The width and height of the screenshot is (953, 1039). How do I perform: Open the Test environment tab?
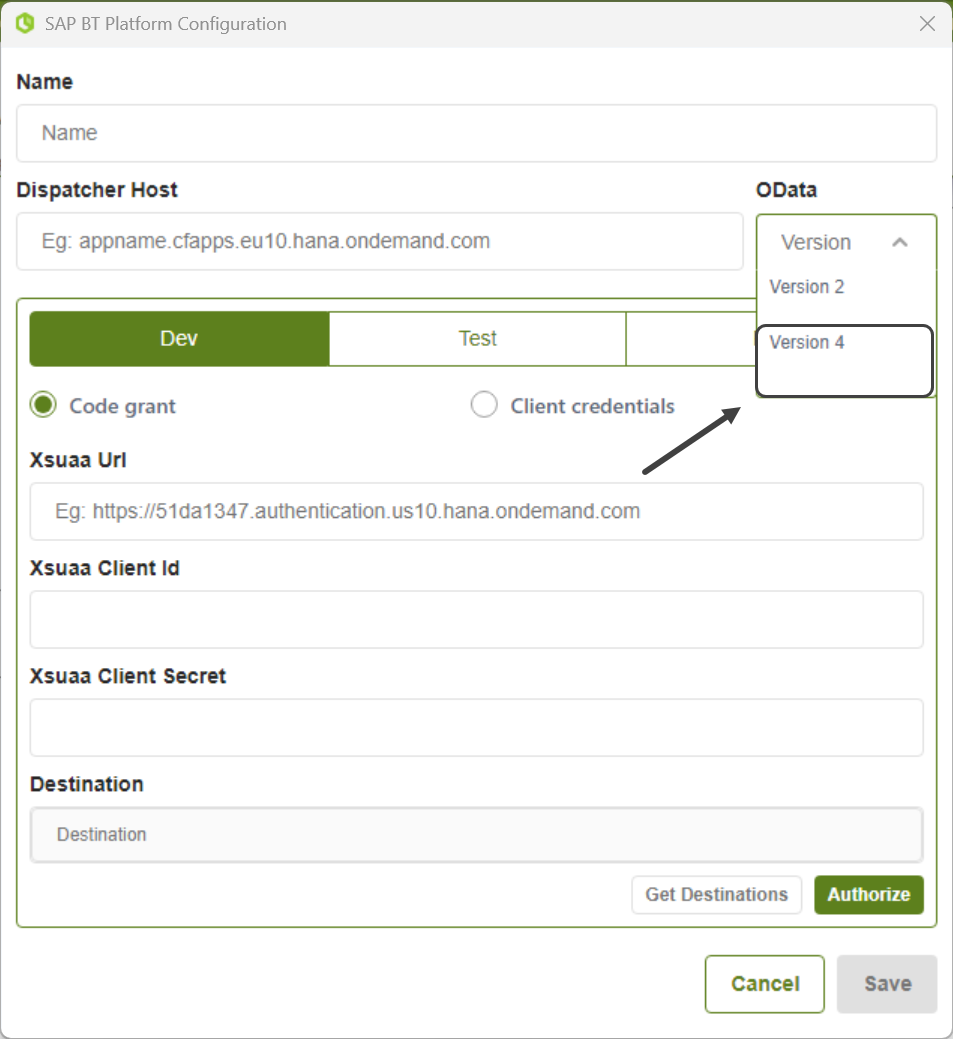tap(477, 339)
